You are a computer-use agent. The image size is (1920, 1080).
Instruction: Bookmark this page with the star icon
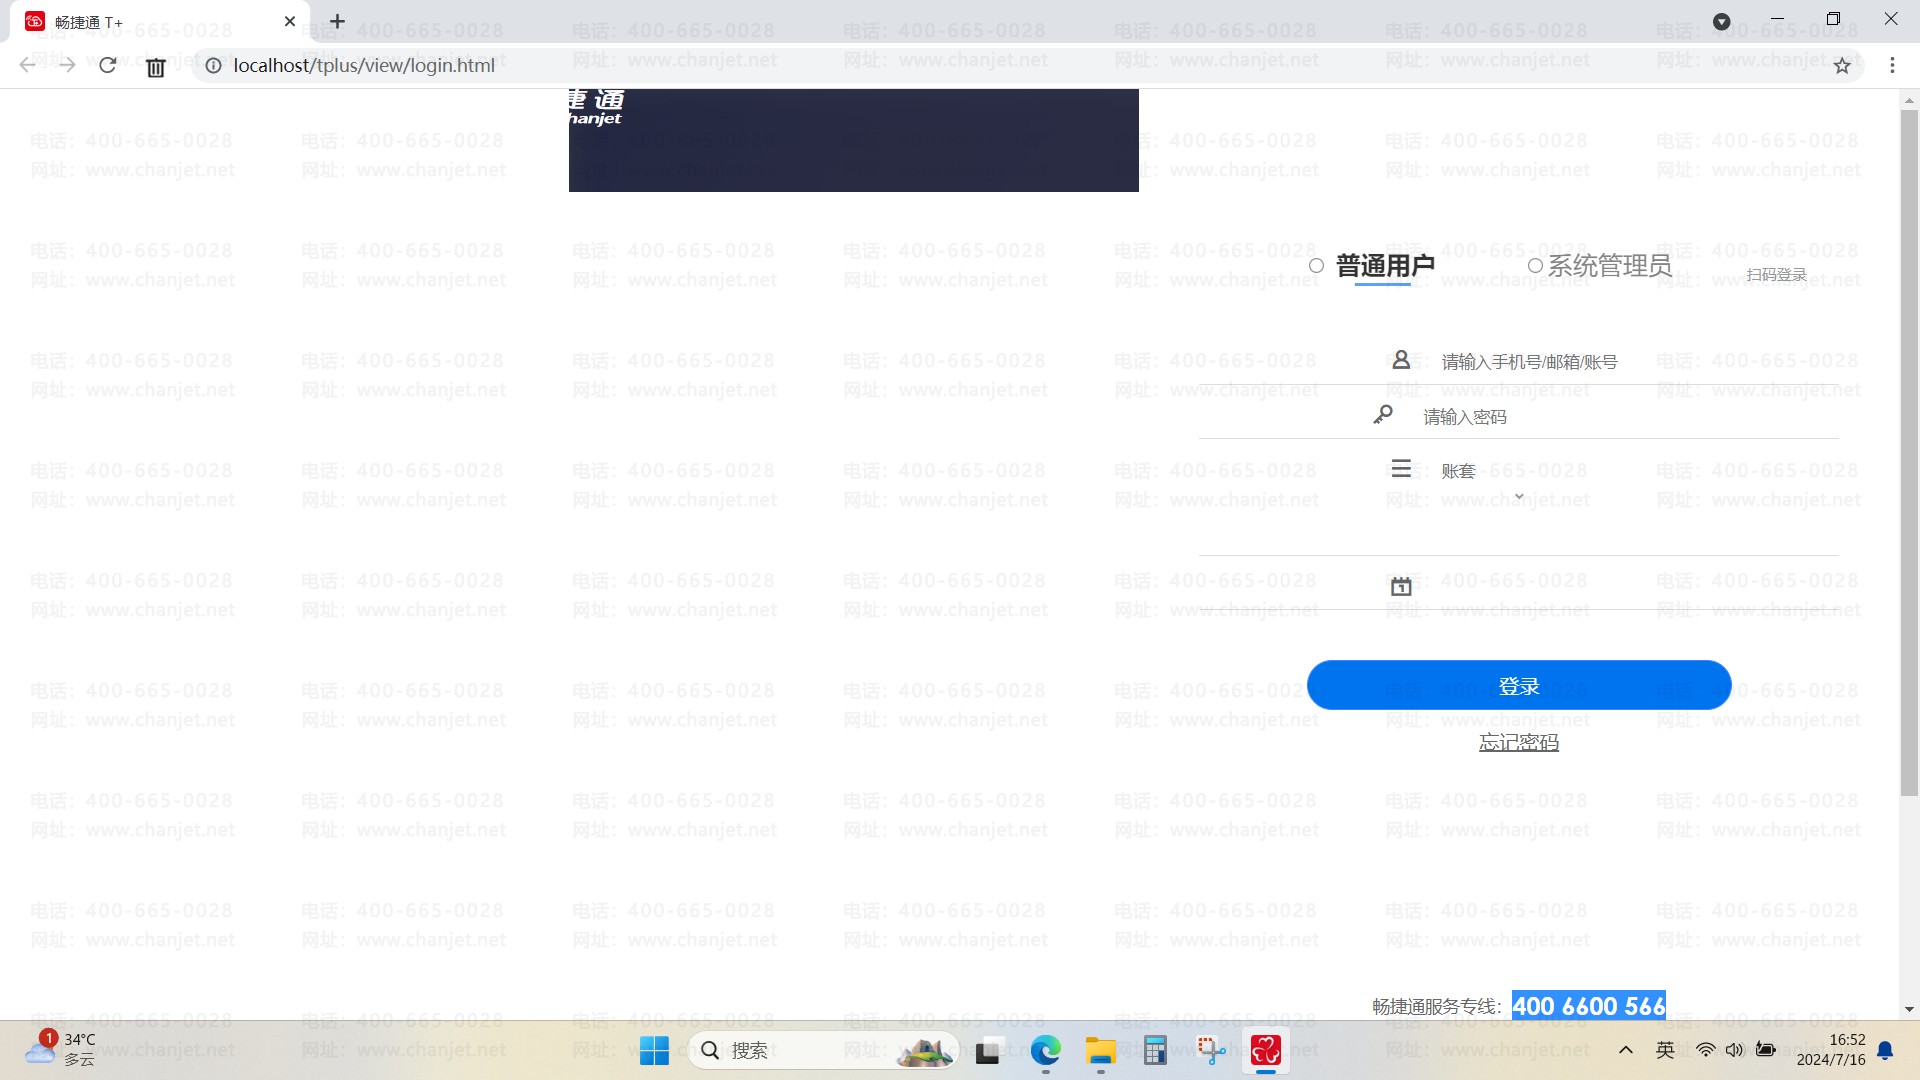(x=1842, y=66)
